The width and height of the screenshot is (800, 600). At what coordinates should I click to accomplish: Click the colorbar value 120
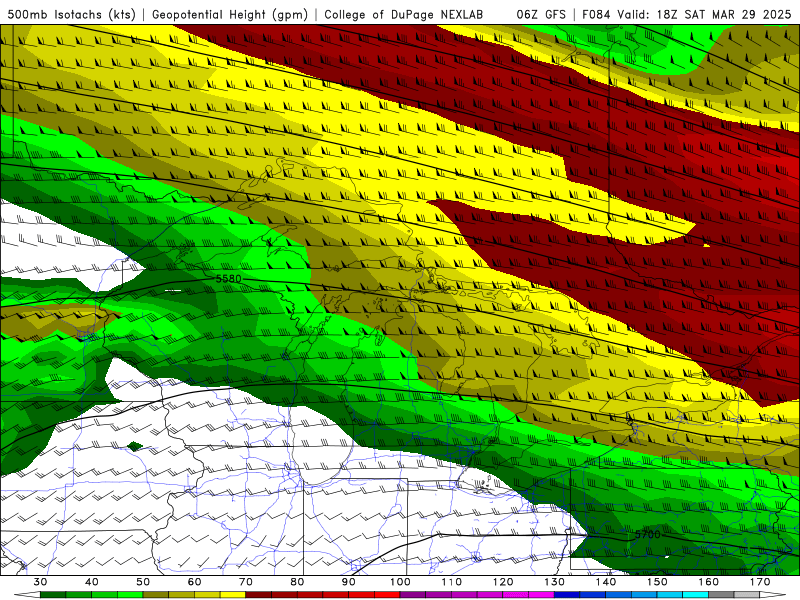click(503, 582)
